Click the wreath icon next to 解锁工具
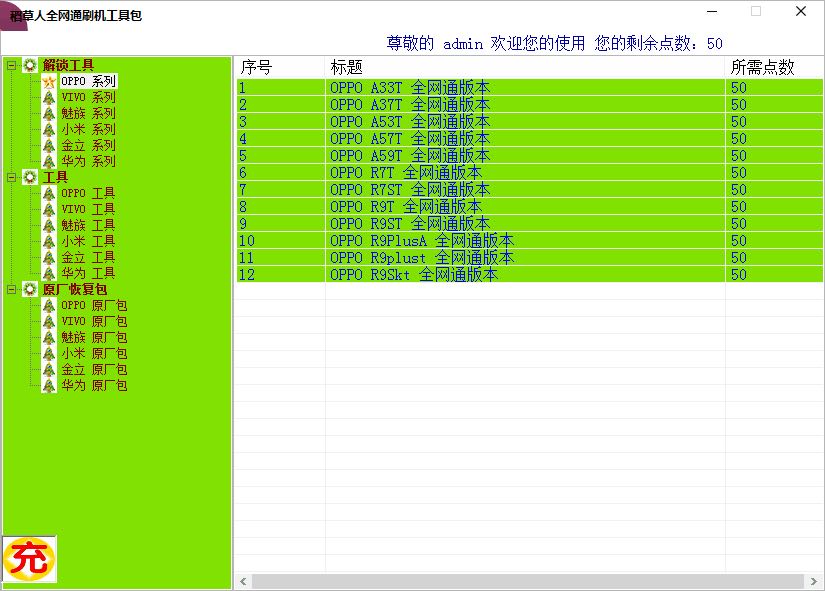 click(x=30, y=65)
